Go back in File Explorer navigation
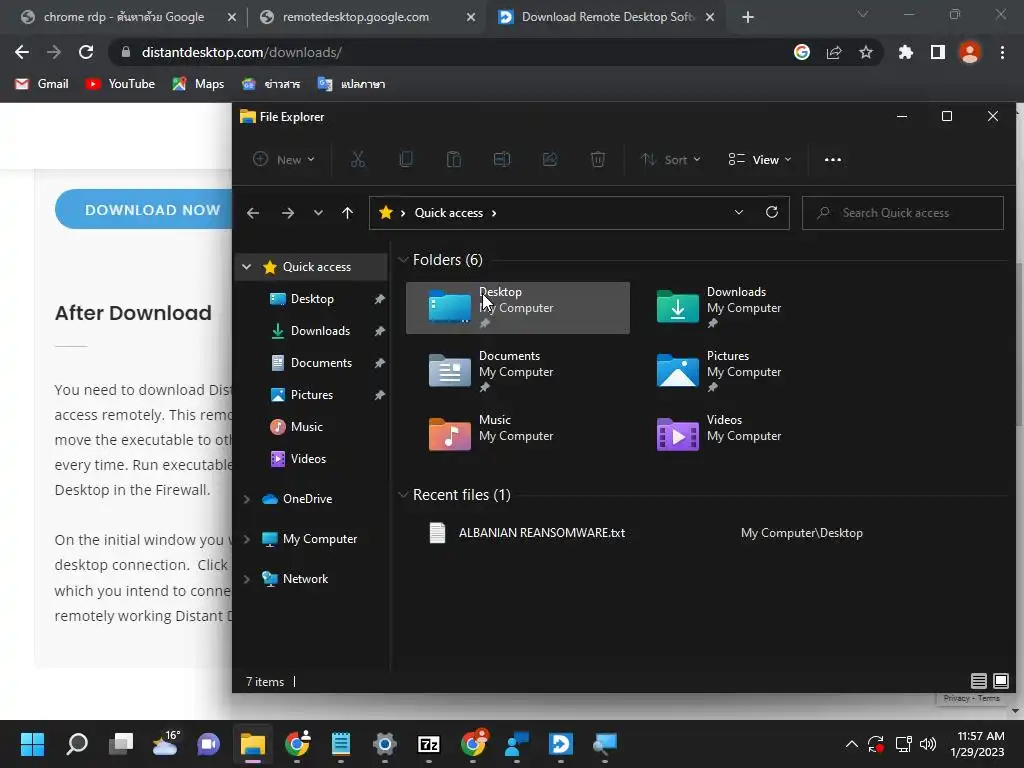1024x768 pixels. (x=253, y=213)
